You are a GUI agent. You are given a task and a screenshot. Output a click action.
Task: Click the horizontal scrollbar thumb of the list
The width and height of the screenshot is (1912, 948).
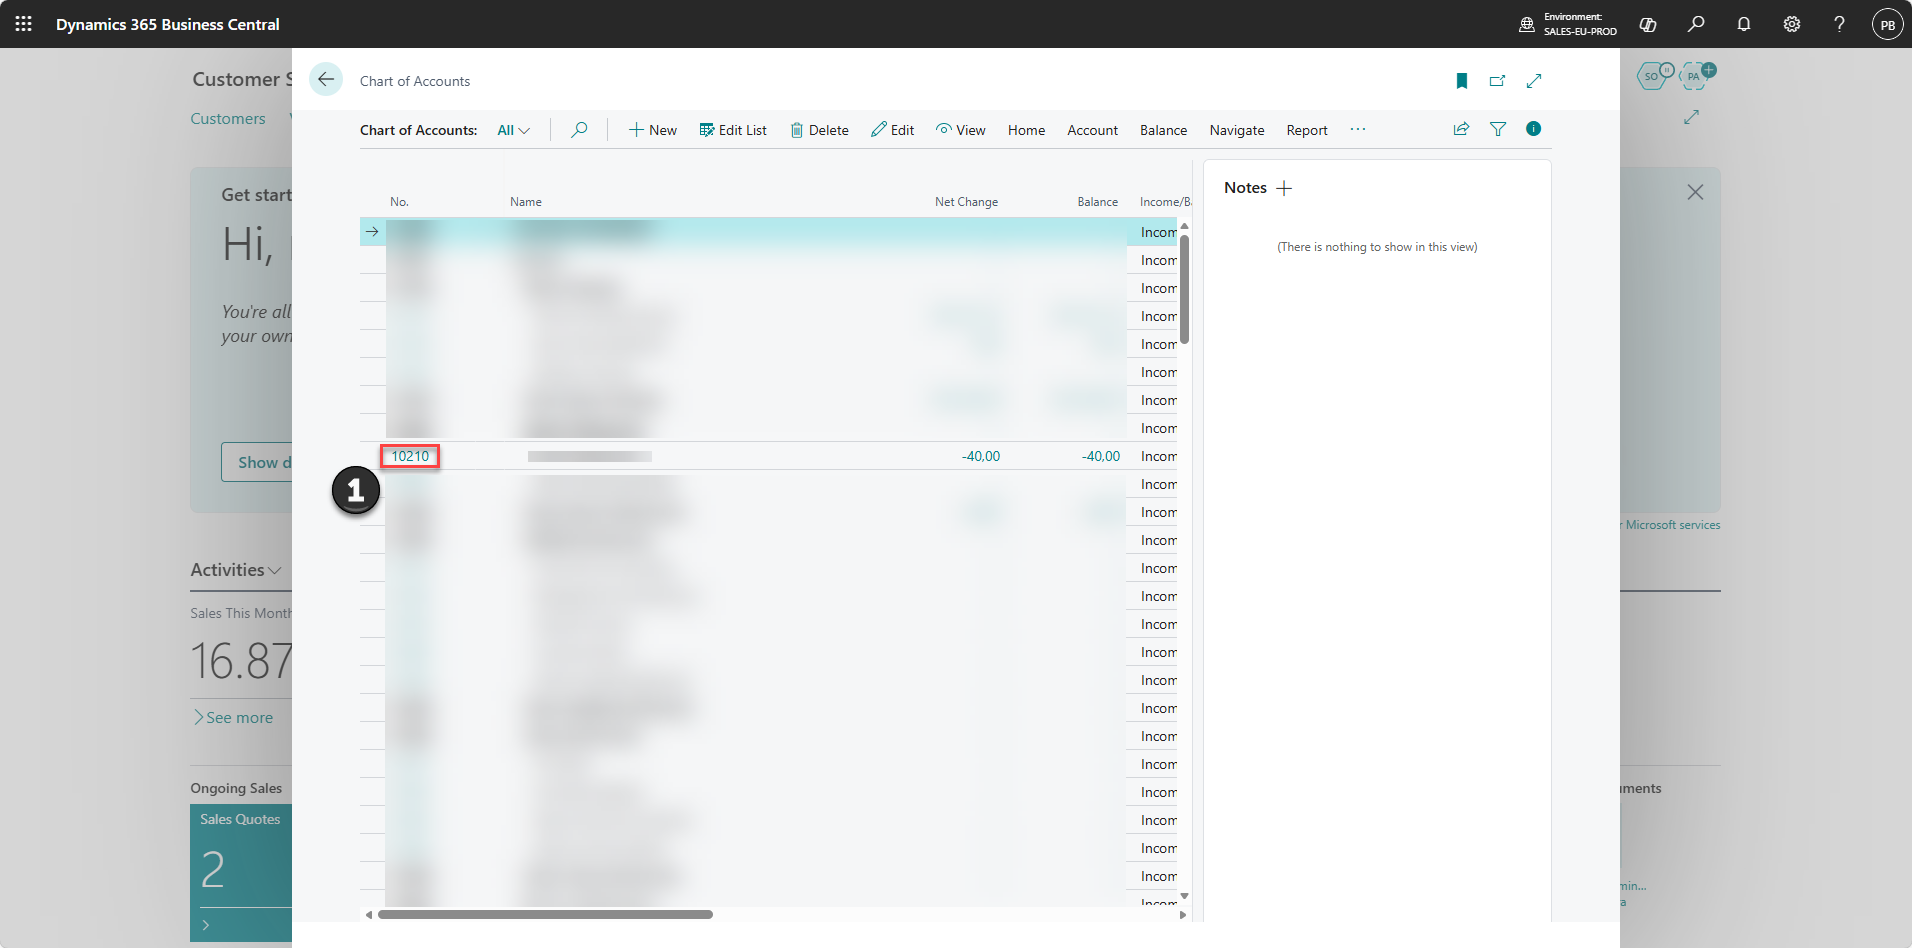(545, 914)
